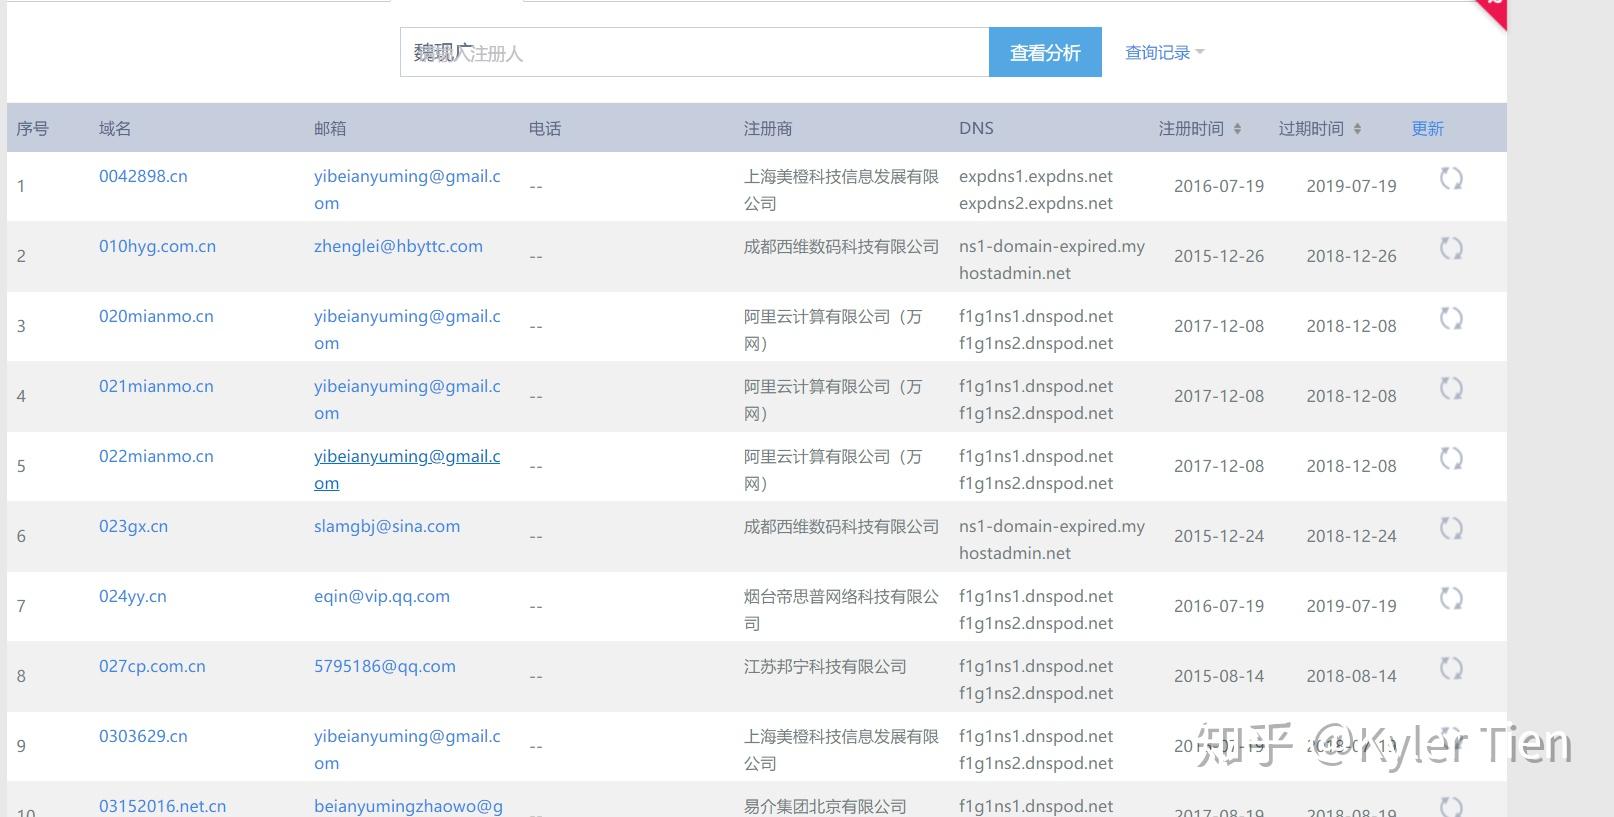1614x817 pixels.
Task: Click yibeianyuming email in row 1
Action: click(407, 189)
